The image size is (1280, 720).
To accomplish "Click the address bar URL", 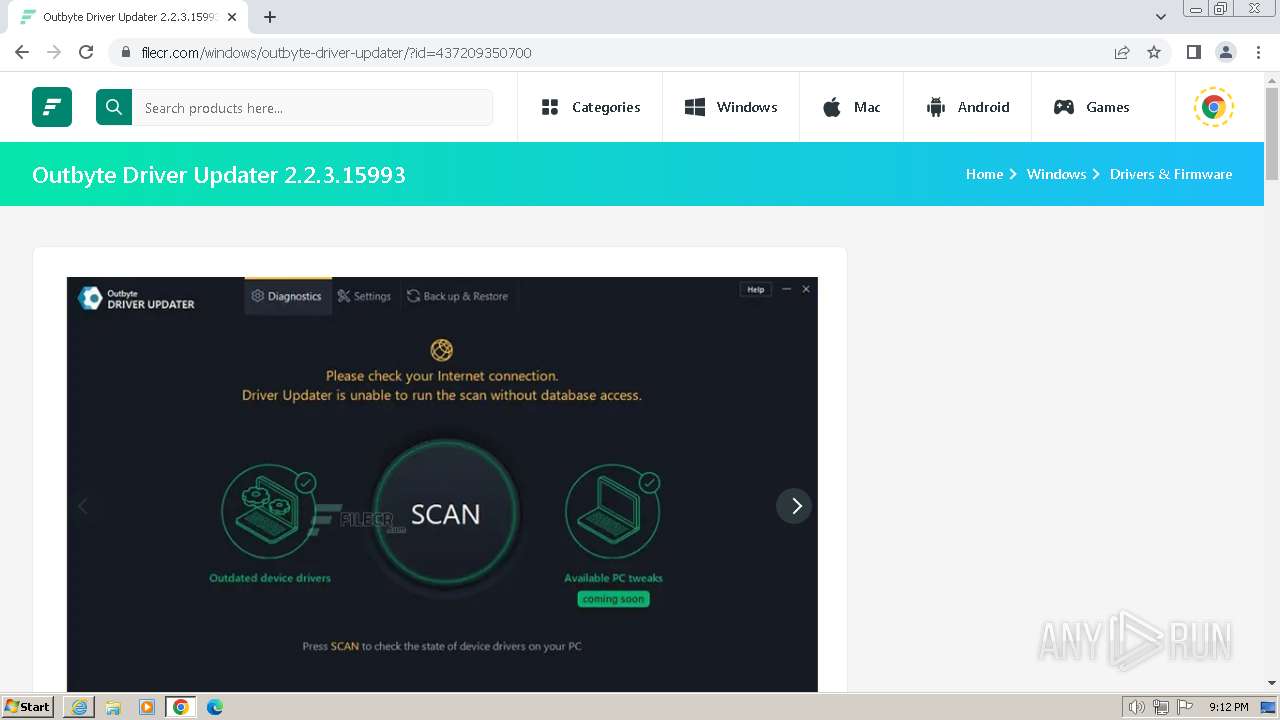I will (336, 53).
